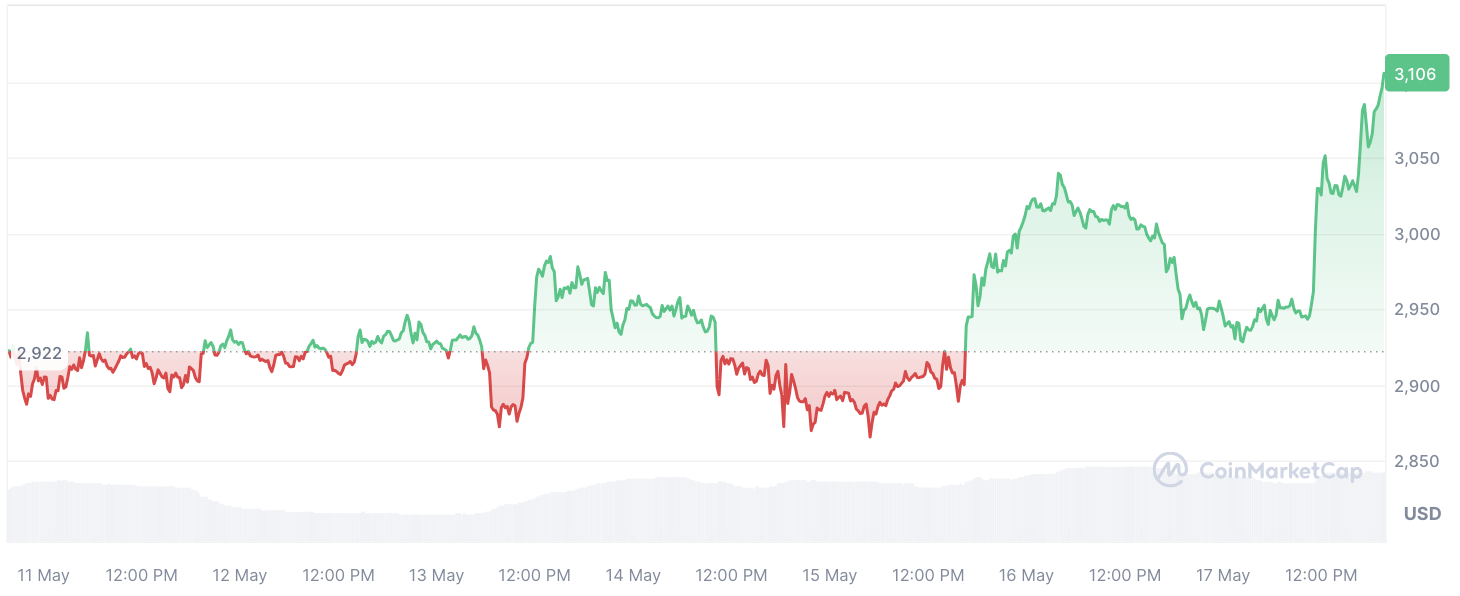Viewport: 1460px width, 596px height.
Task: Select the 2,900 y-axis price label
Action: (x=1416, y=386)
